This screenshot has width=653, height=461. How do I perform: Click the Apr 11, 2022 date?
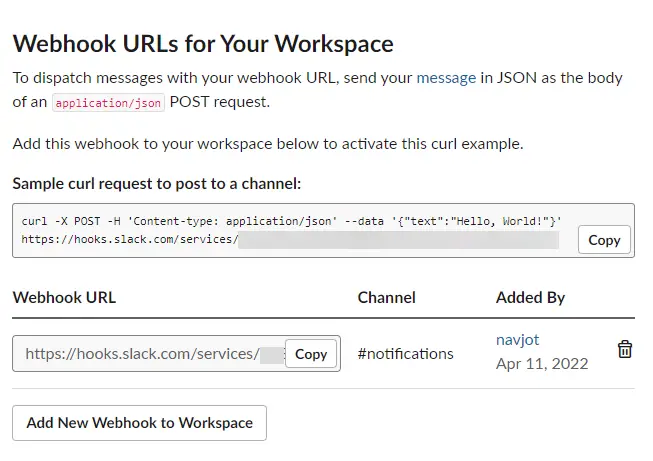(x=542, y=364)
